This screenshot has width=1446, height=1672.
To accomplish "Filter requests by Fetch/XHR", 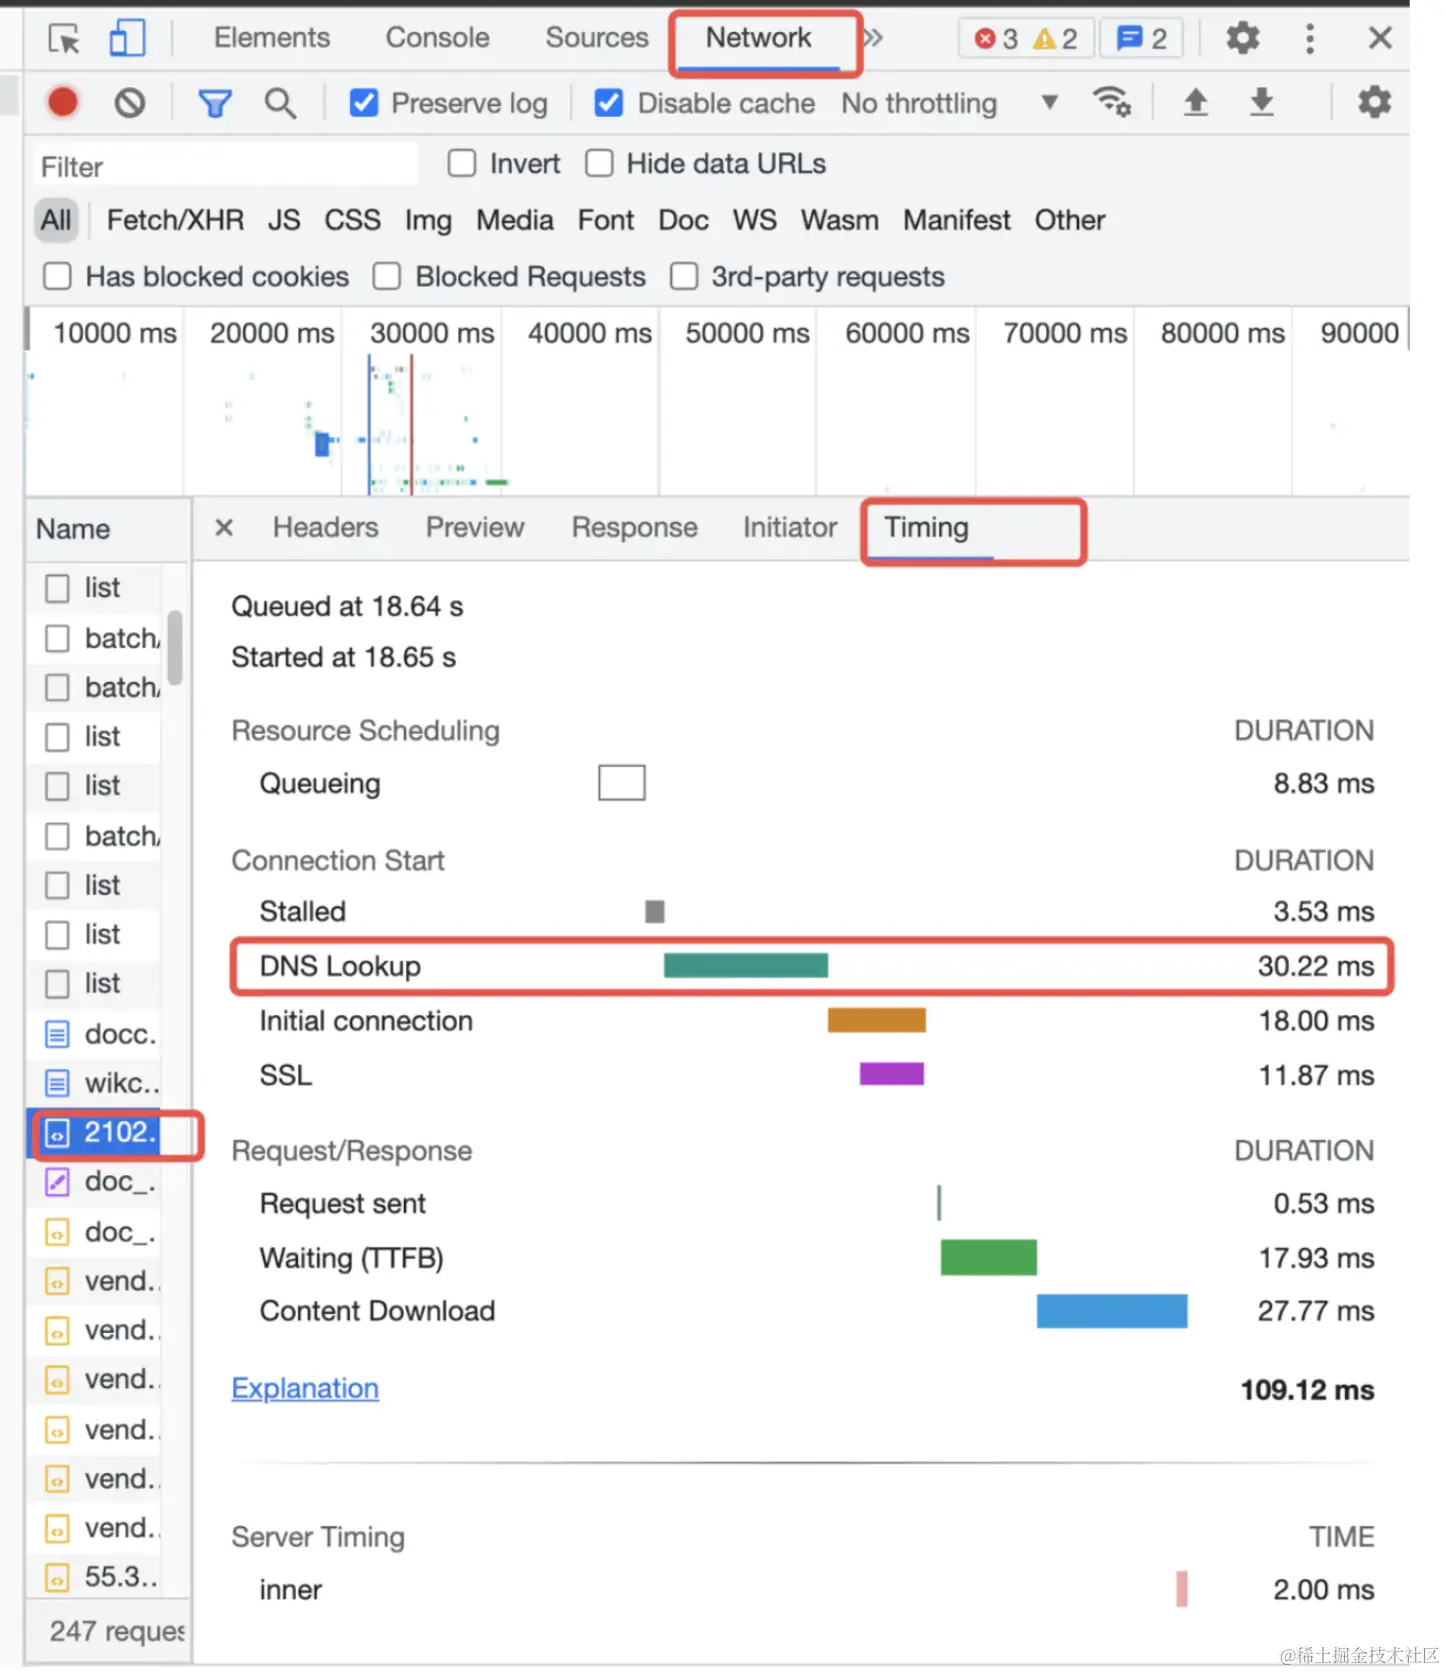I will pyautogui.click(x=175, y=220).
